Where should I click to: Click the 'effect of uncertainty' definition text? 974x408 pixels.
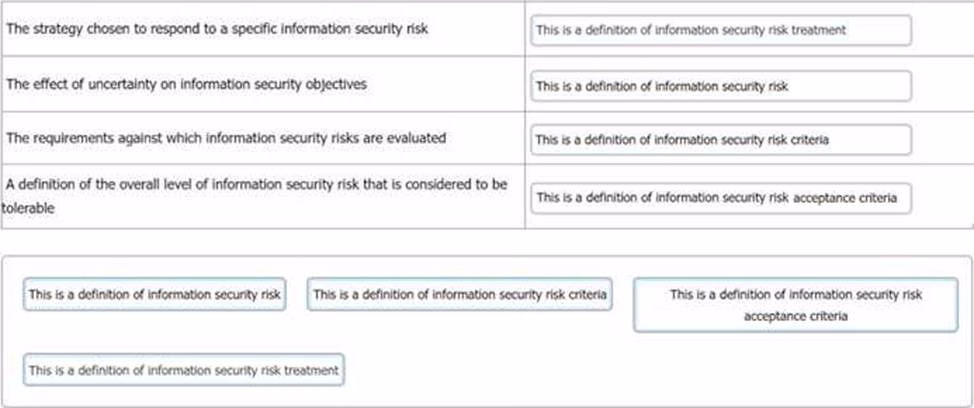pyautogui.click(x=186, y=84)
